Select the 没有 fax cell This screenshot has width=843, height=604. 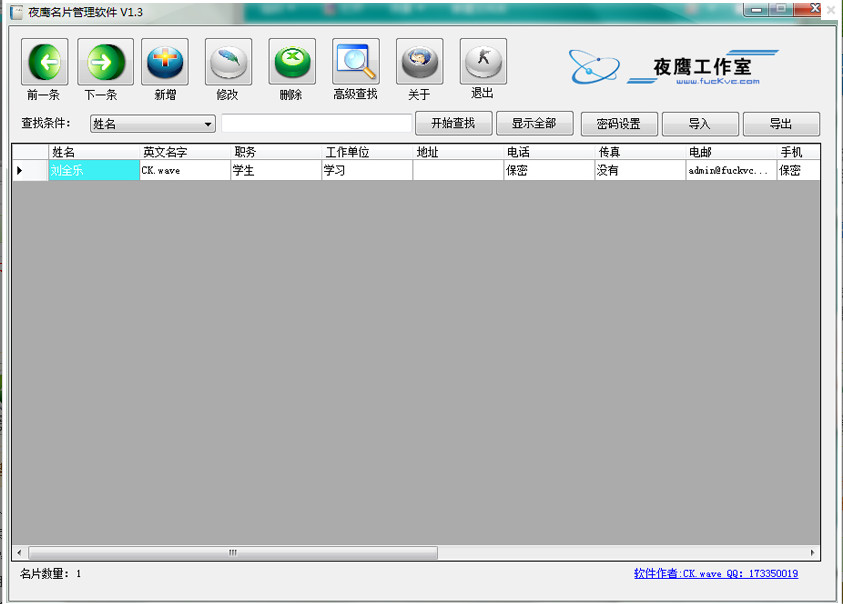(x=640, y=170)
